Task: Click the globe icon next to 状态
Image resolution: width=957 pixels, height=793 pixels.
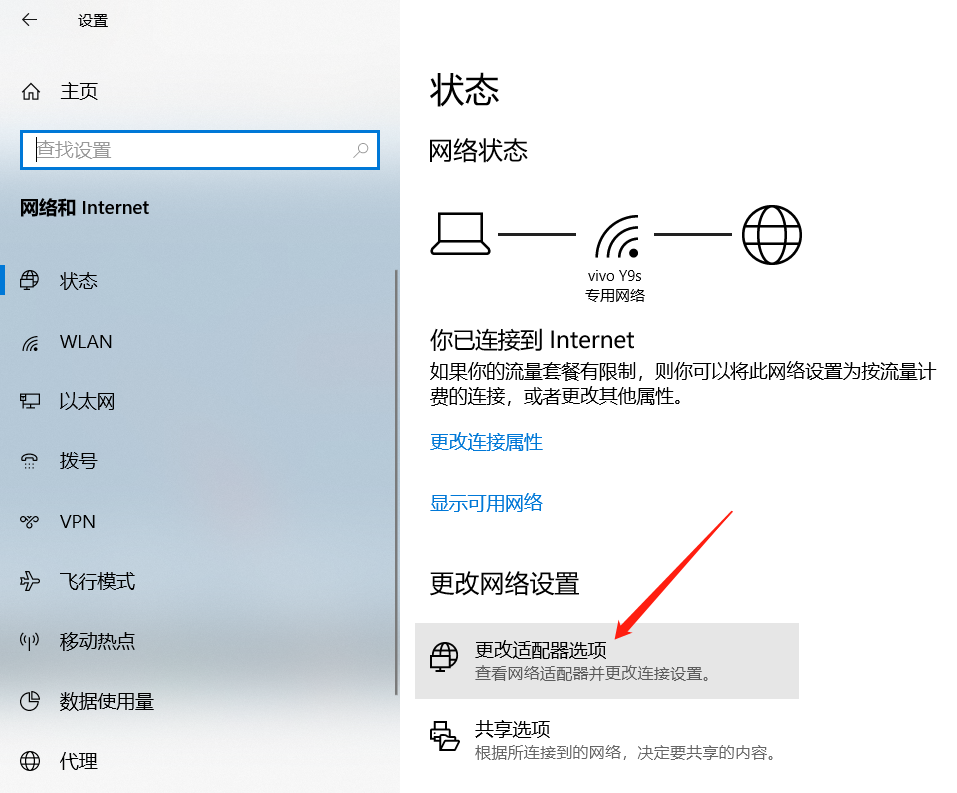Action: click(29, 281)
